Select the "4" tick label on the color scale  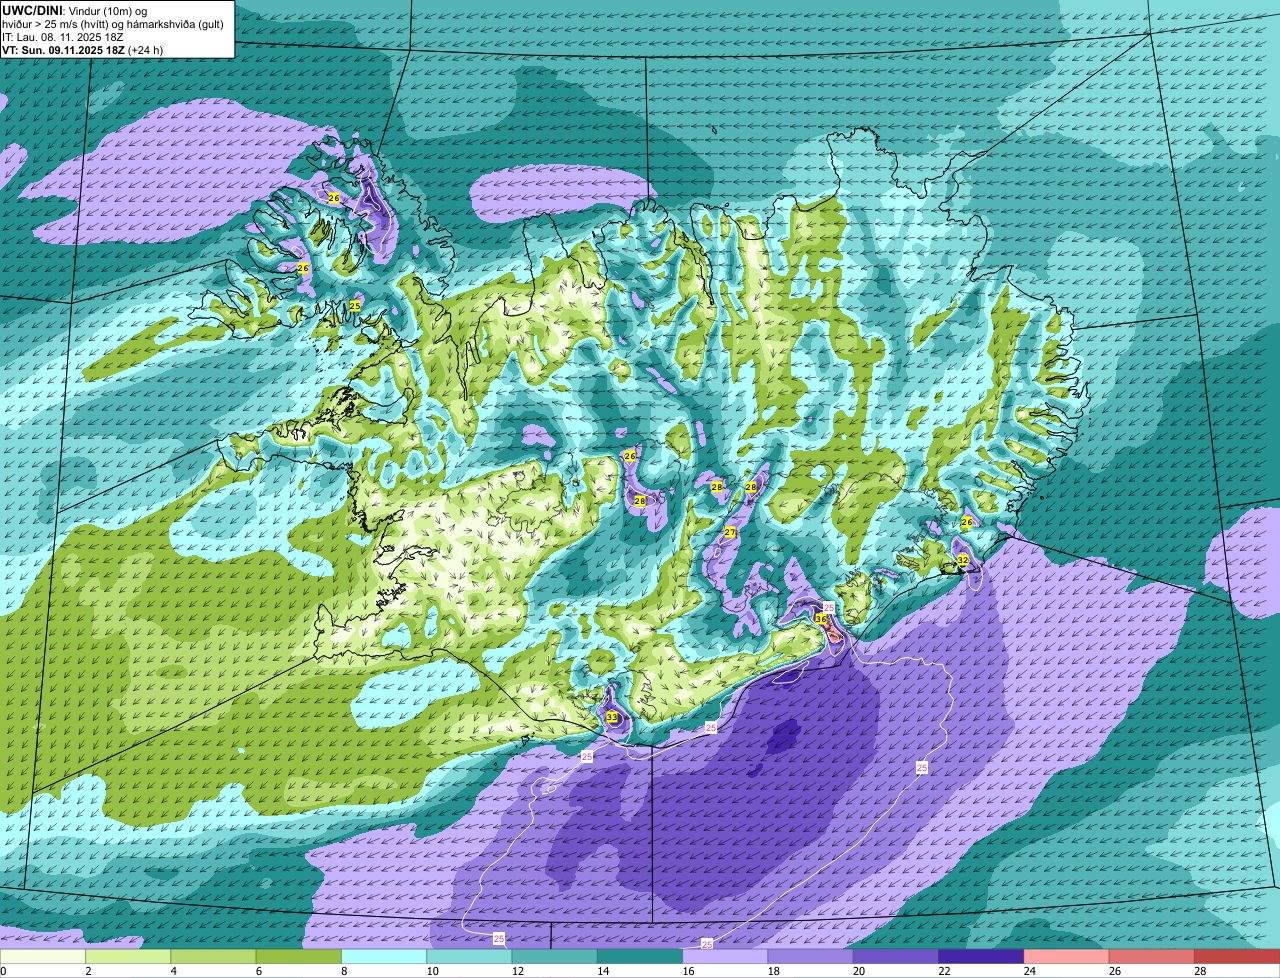point(173,971)
